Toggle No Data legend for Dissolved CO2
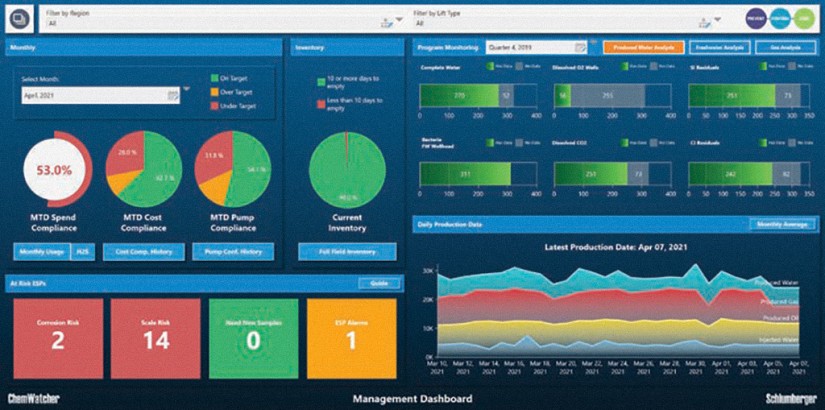 (x=660, y=142)
